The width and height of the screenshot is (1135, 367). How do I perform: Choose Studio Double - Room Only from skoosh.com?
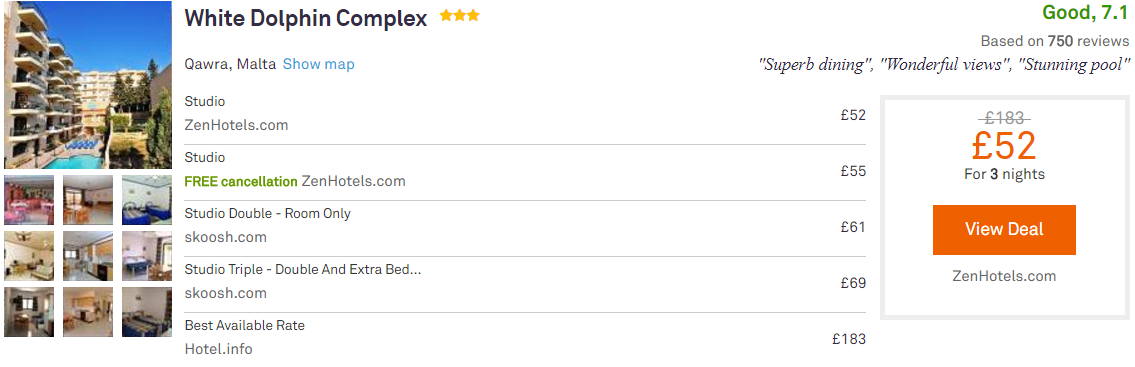525,227
